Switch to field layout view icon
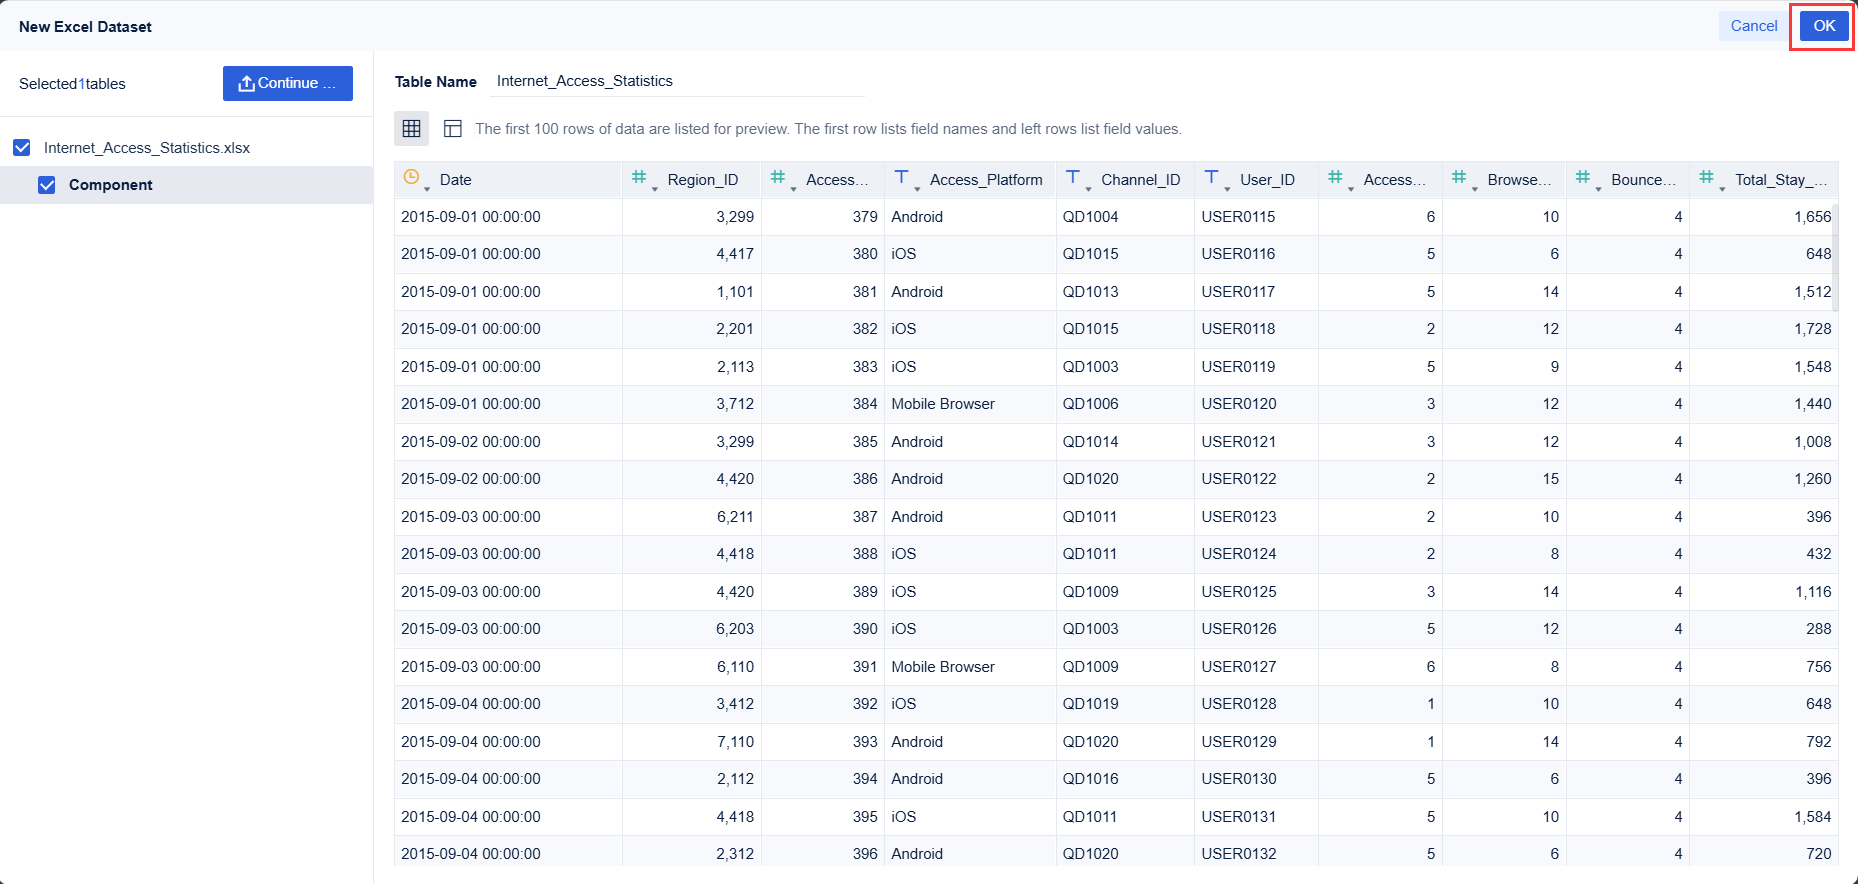 pyautogui.click(x=453, y=128)
